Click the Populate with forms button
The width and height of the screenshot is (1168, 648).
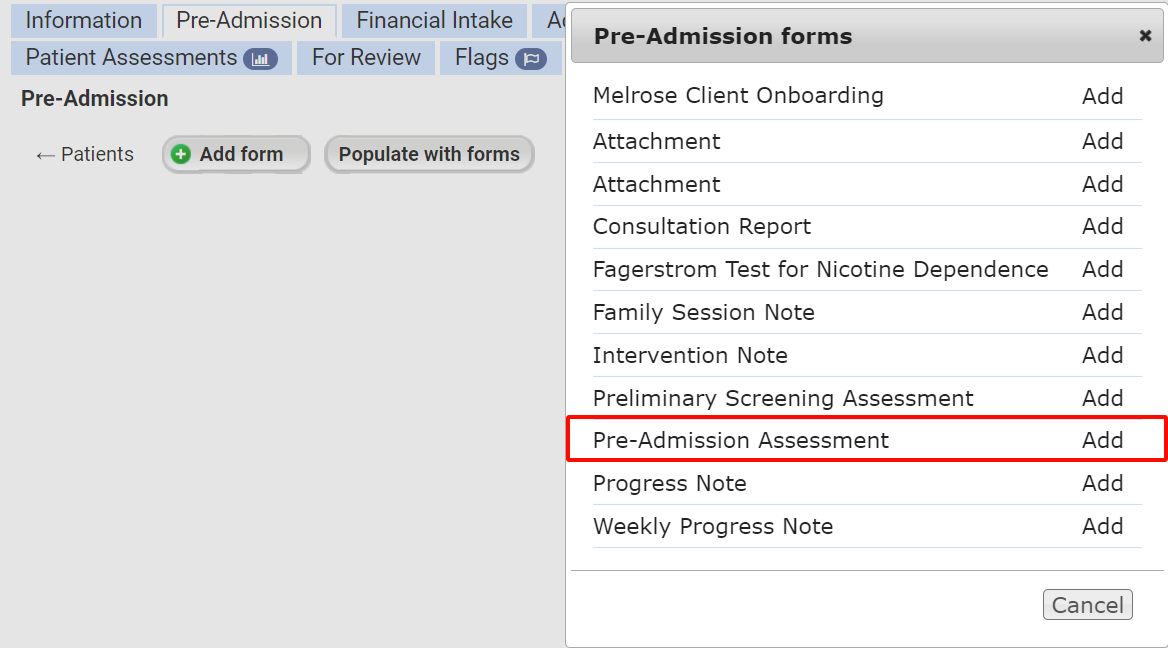[429, 154]
